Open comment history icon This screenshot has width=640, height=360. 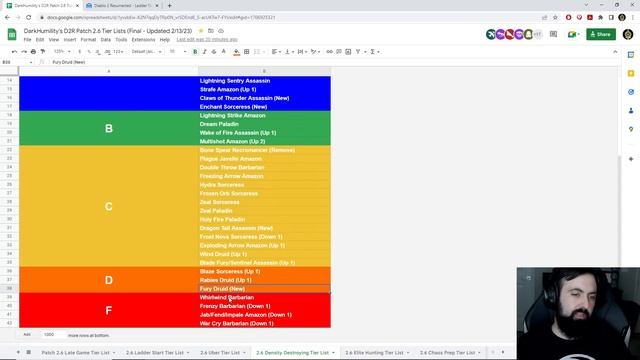pos(553,34)
